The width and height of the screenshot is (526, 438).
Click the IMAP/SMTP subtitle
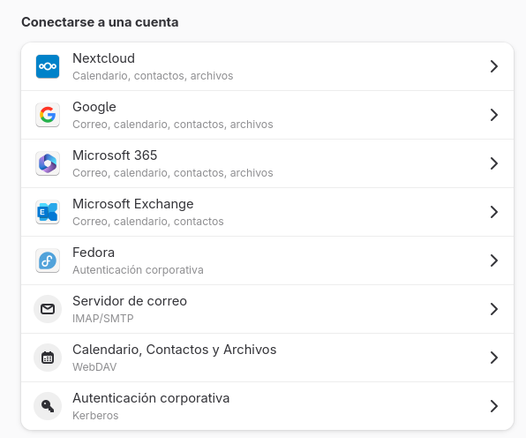(x=103, y=318)
